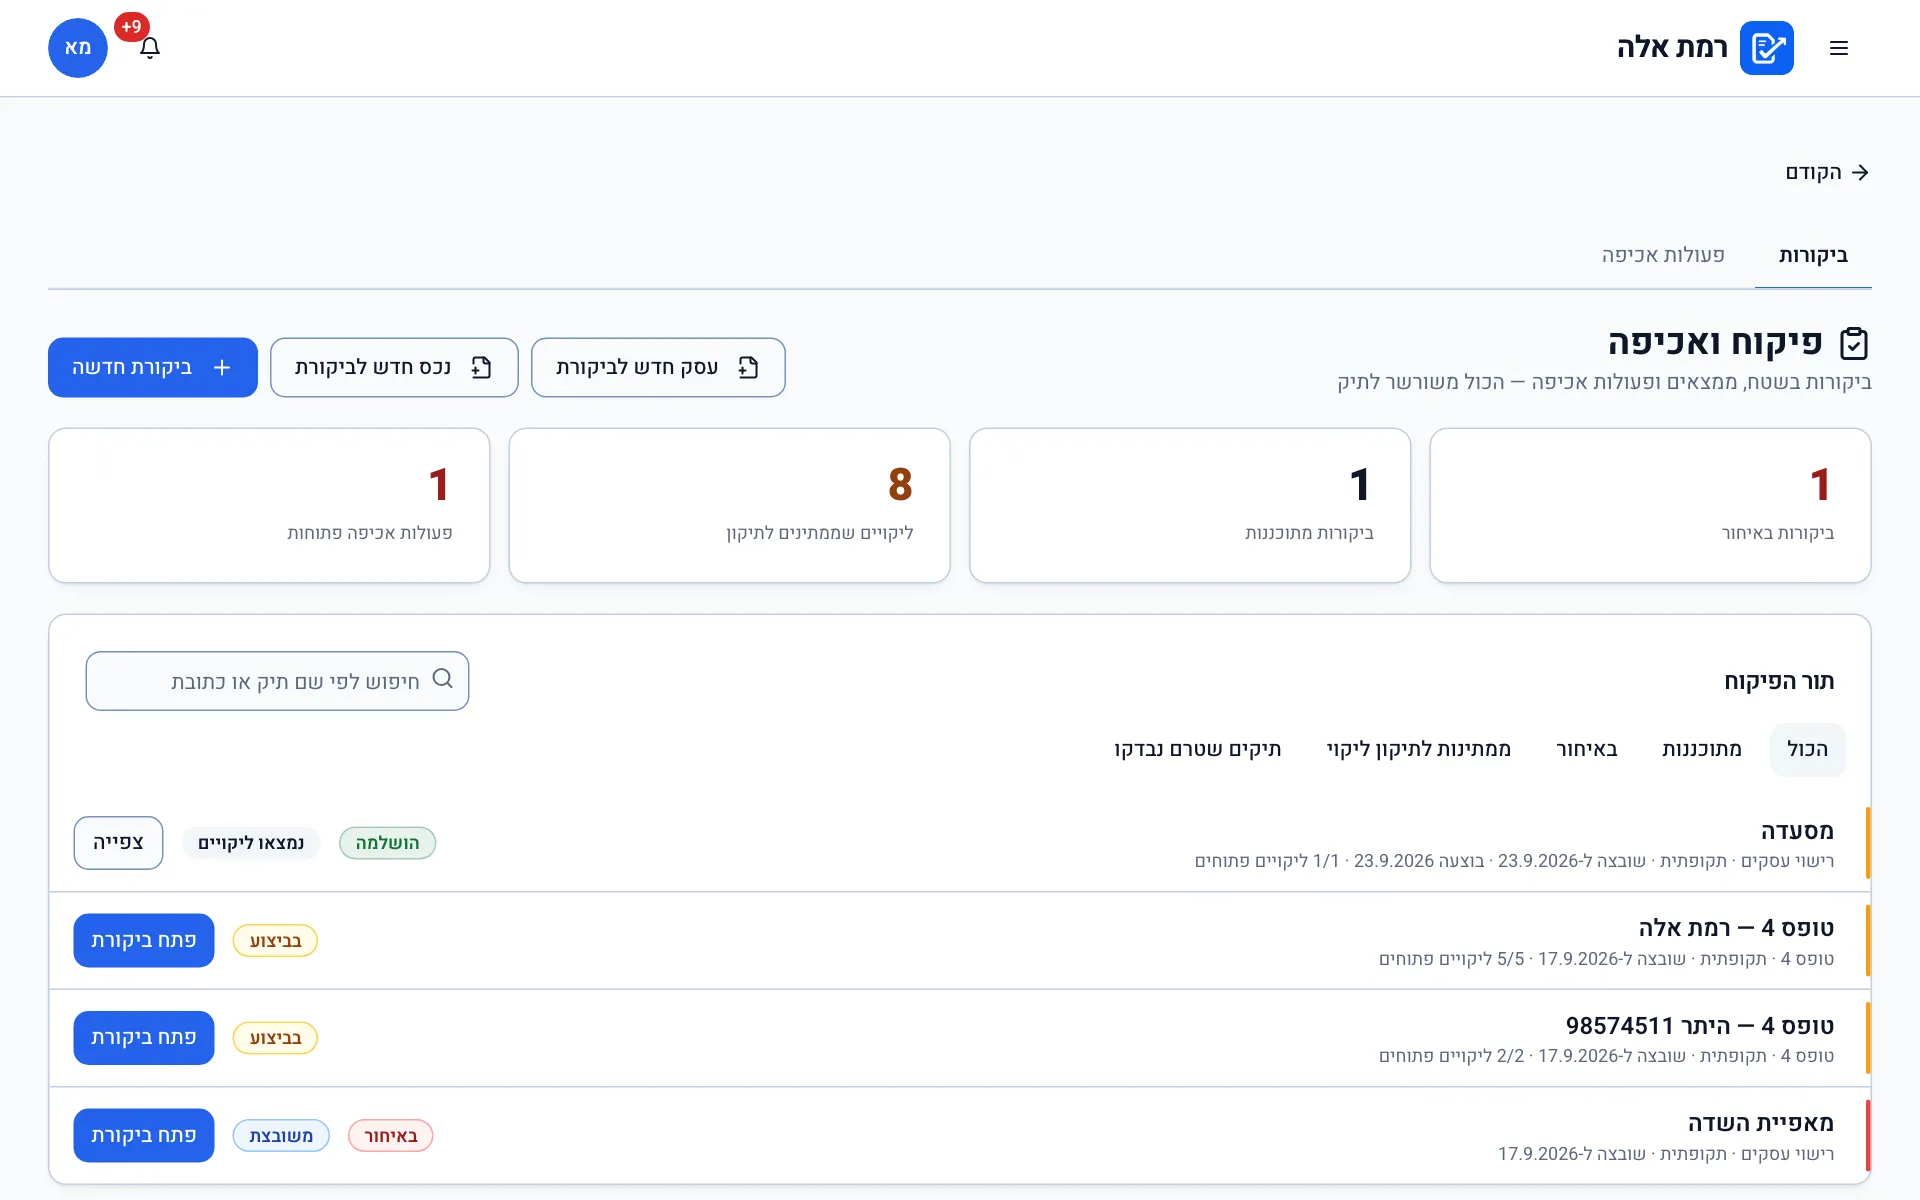
Task: Click the file icon in עסק חדש לביקורת
Action: 748,367
